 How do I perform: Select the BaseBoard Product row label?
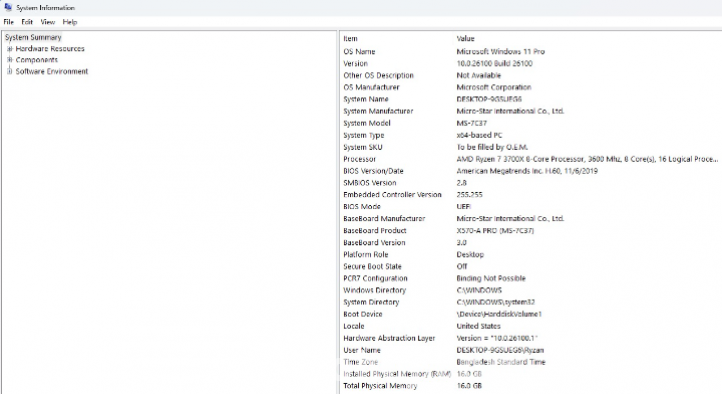point(375,231)
